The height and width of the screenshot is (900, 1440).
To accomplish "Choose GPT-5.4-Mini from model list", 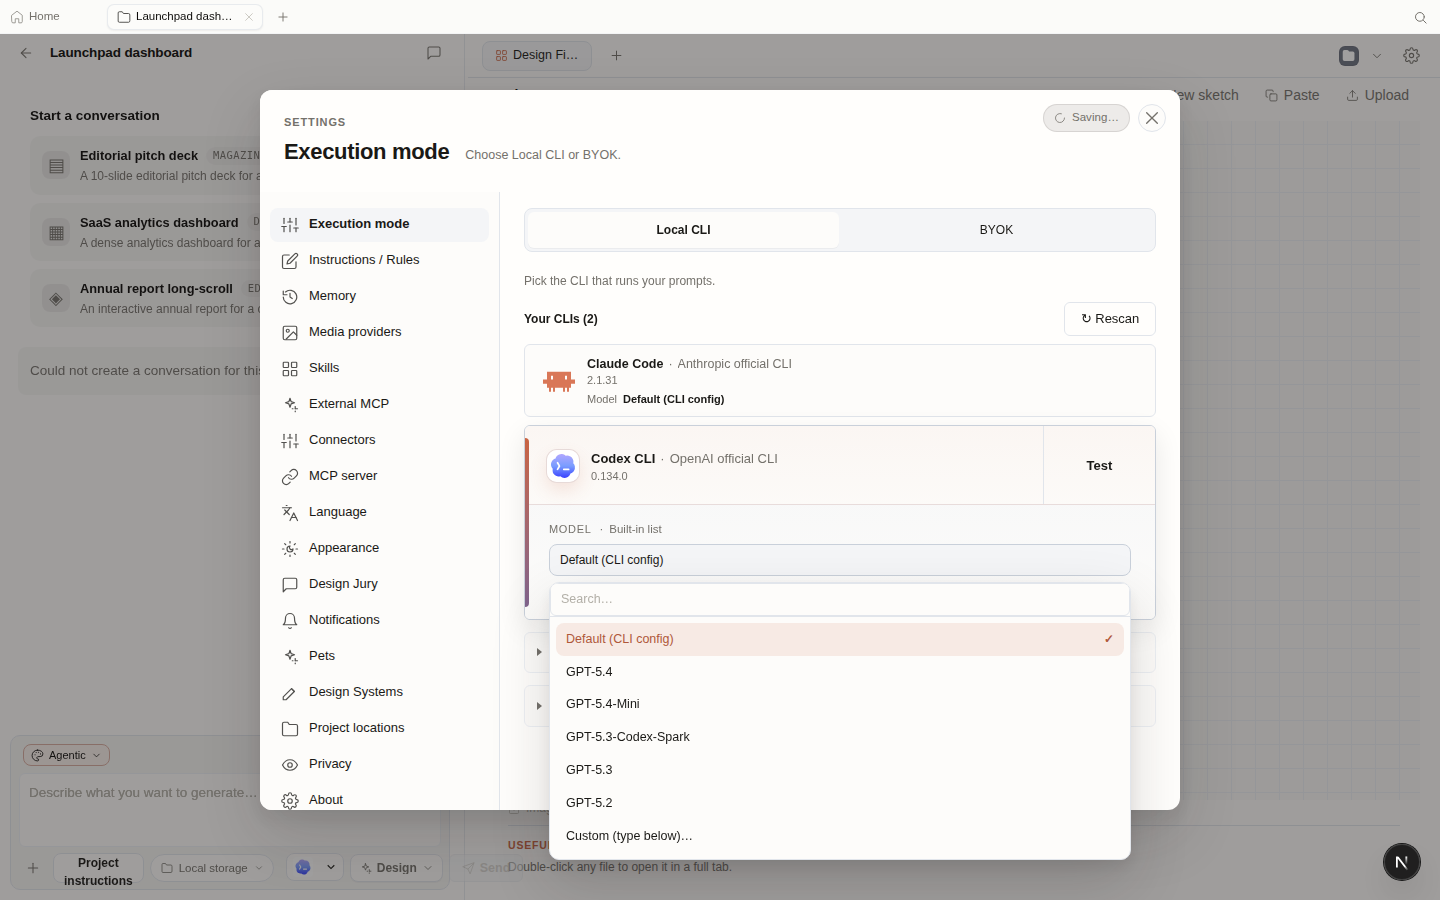I will pyautogui.click(x=840, y=704).
